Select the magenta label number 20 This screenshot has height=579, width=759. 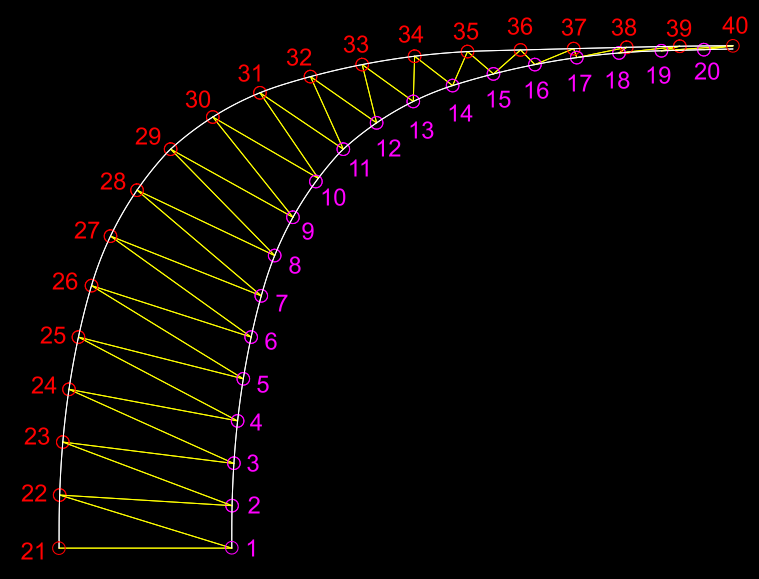pos(707,72)
